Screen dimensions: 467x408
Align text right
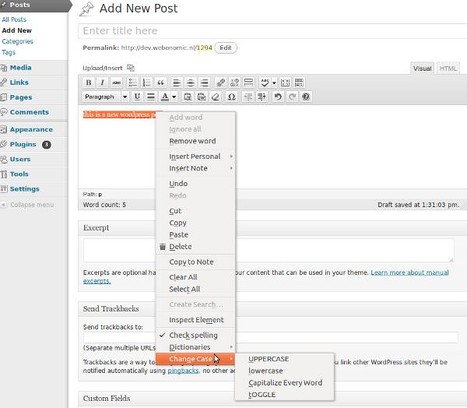204,83
